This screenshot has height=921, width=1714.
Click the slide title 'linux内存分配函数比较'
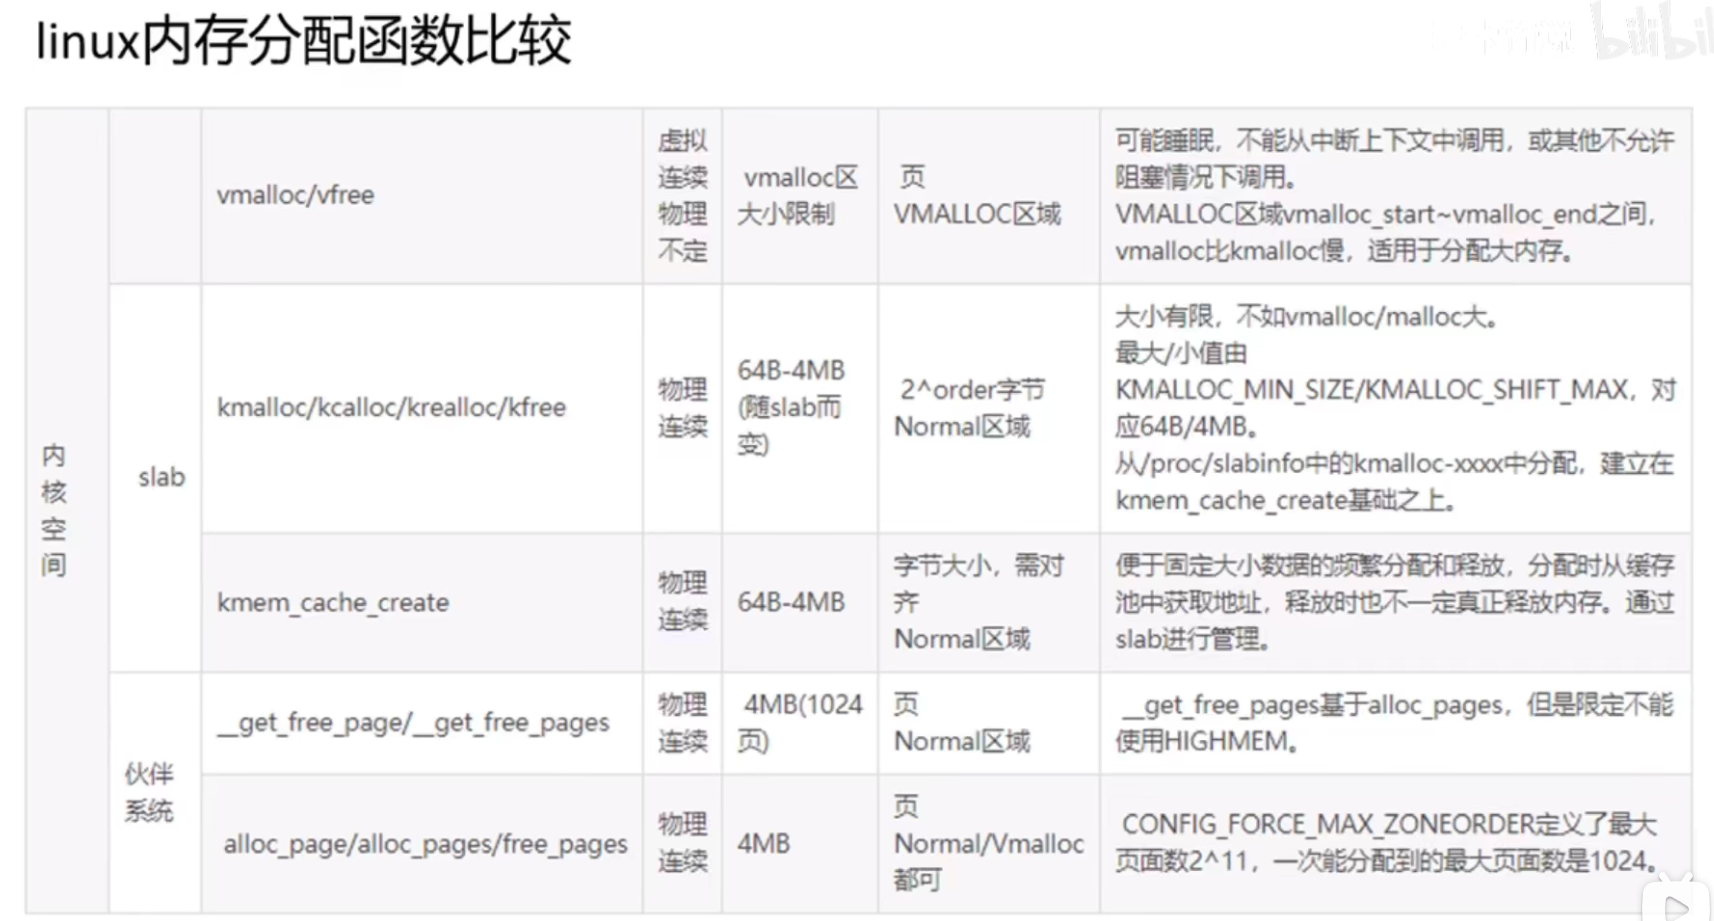click(303, 42)
